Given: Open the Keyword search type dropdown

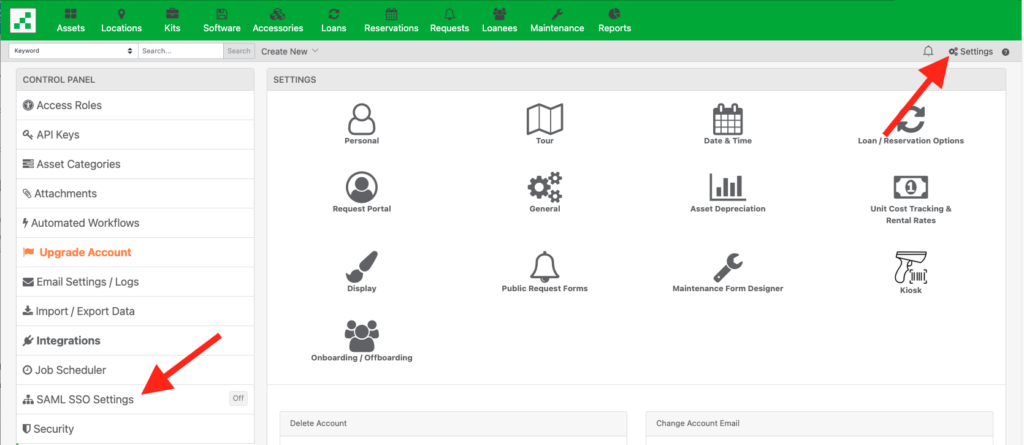Looking at the screenshot, I should 72,51.
